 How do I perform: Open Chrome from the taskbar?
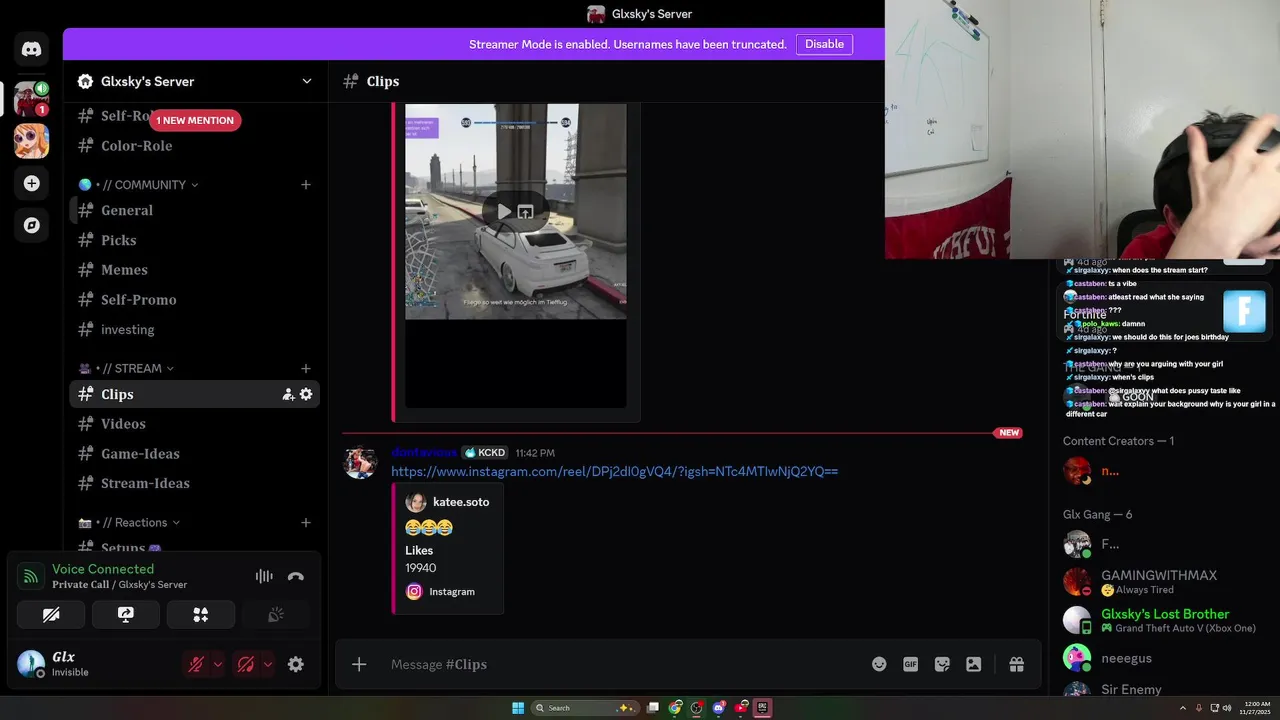(x=675, y=708)
